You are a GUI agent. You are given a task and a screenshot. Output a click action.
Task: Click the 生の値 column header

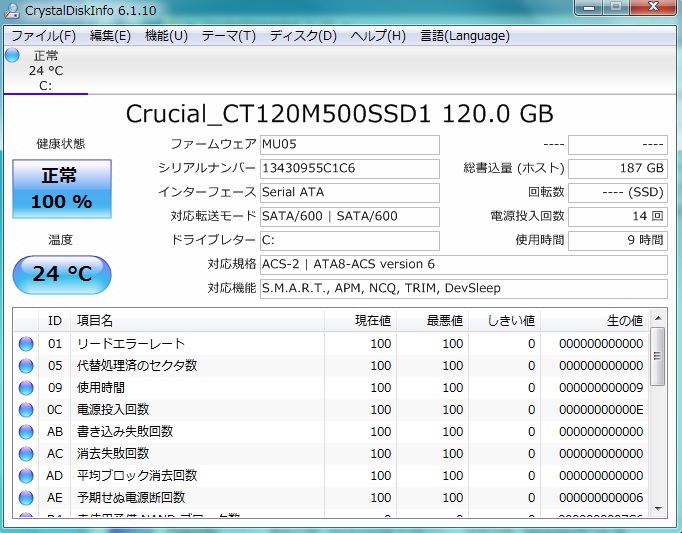click(595, 321)
